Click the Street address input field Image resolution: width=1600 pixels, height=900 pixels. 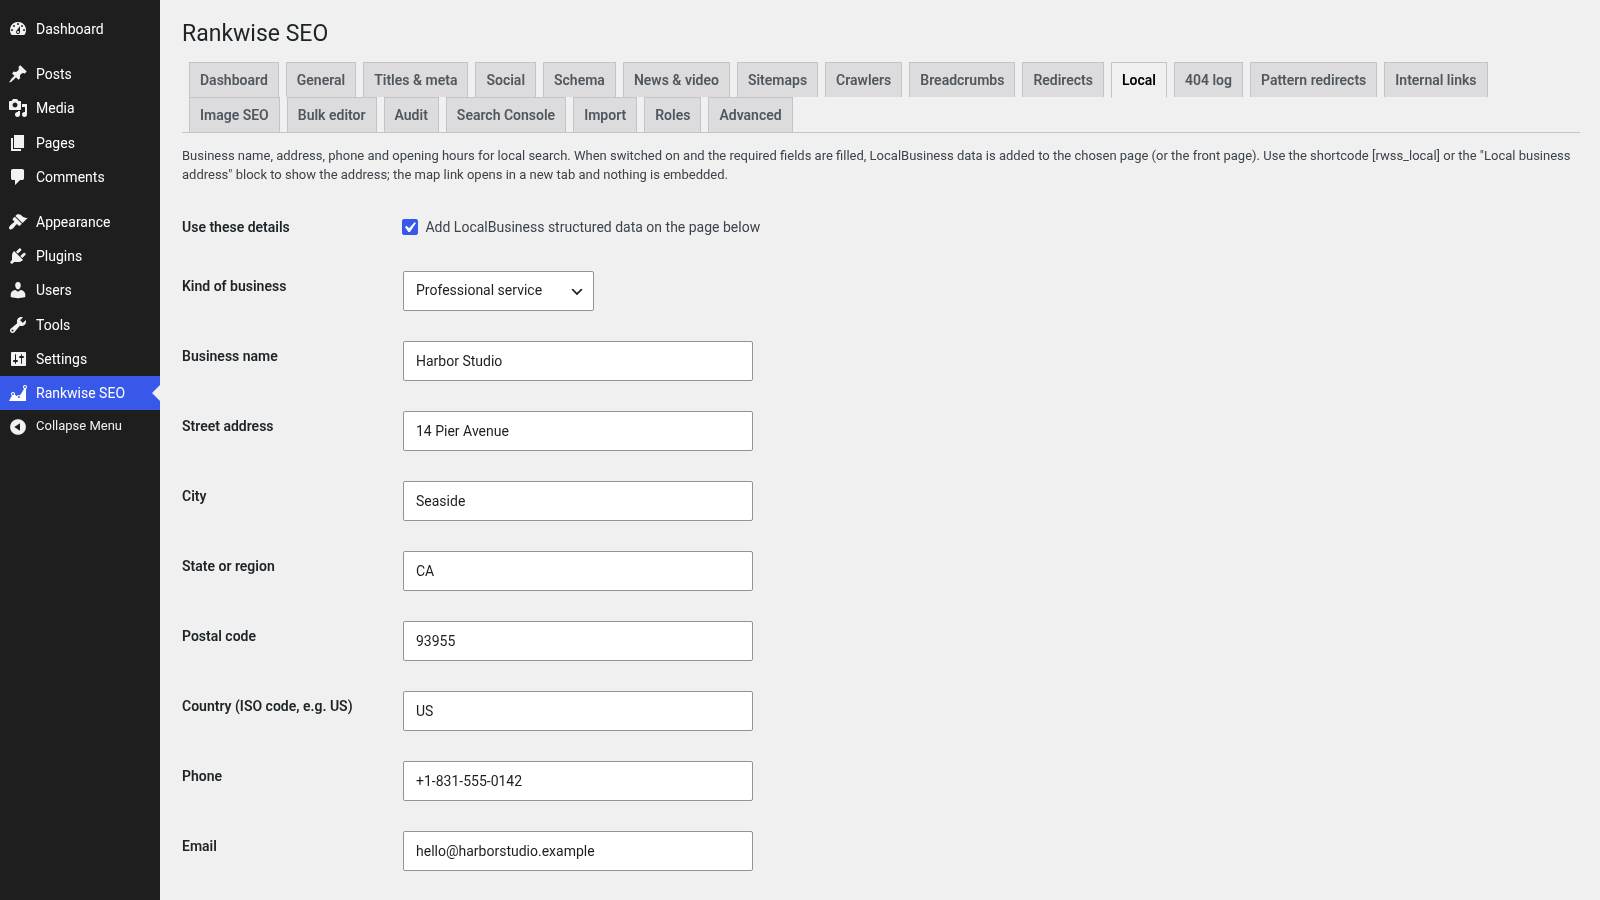578,431
